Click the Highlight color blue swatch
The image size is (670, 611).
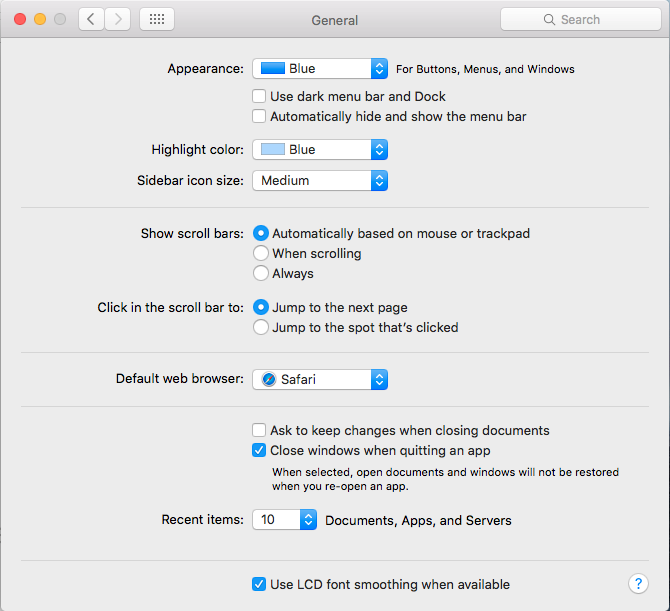click(271, 150)
